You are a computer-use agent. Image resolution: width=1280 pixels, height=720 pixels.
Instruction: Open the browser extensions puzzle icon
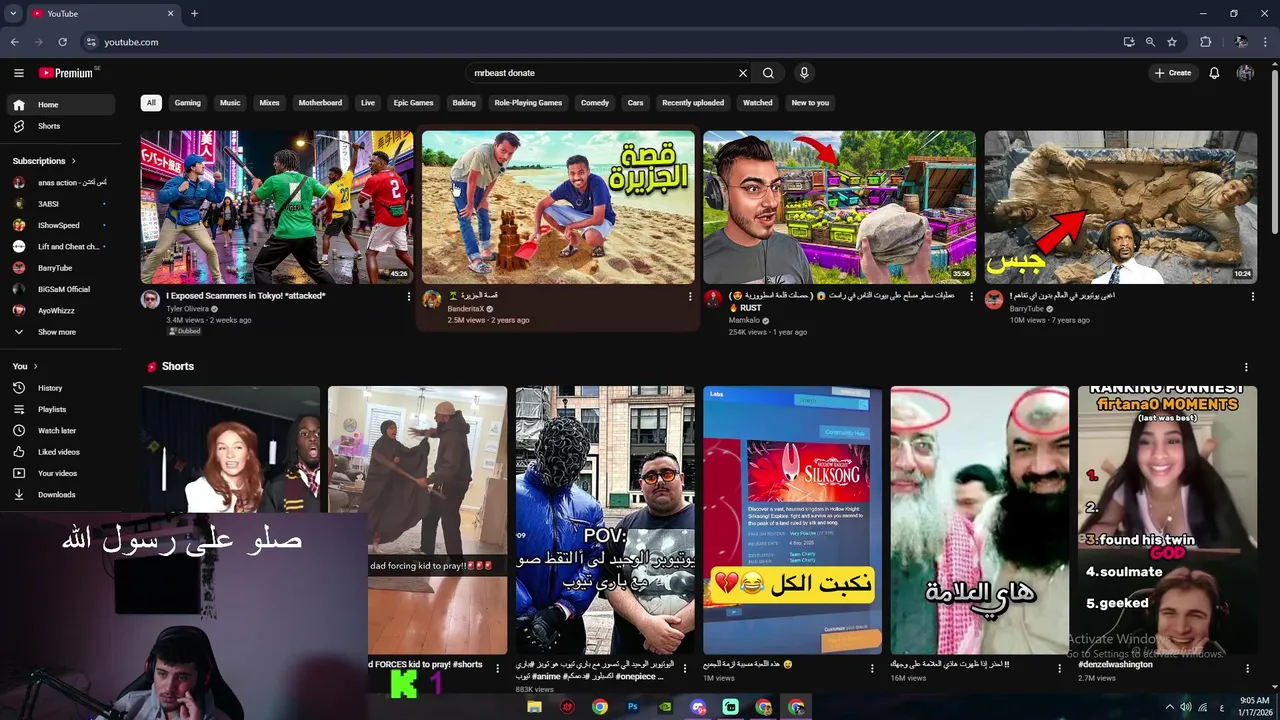(1205, 42)
